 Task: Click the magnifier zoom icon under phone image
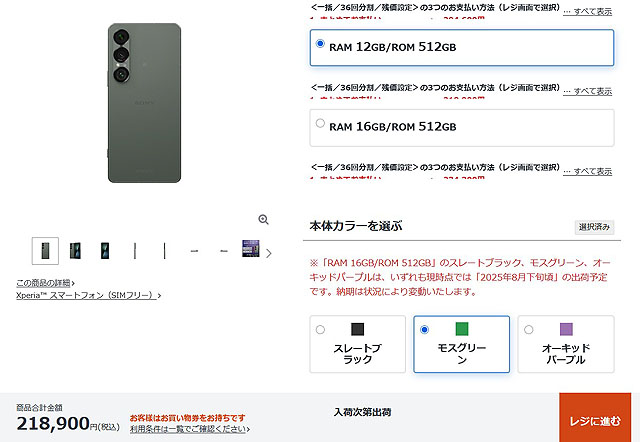pyautogui.click(x=264, y=220)
